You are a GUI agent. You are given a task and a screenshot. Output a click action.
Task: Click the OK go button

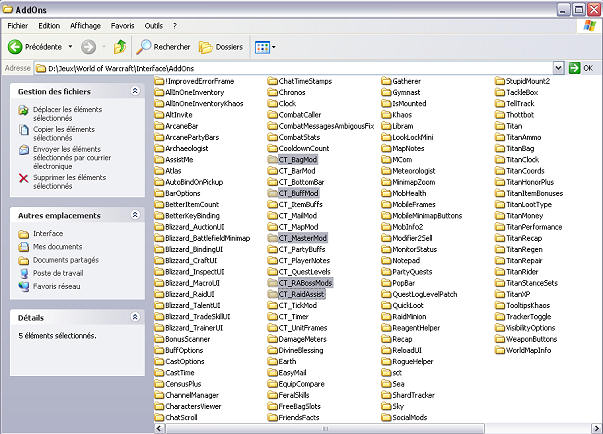tap(581, 68)
